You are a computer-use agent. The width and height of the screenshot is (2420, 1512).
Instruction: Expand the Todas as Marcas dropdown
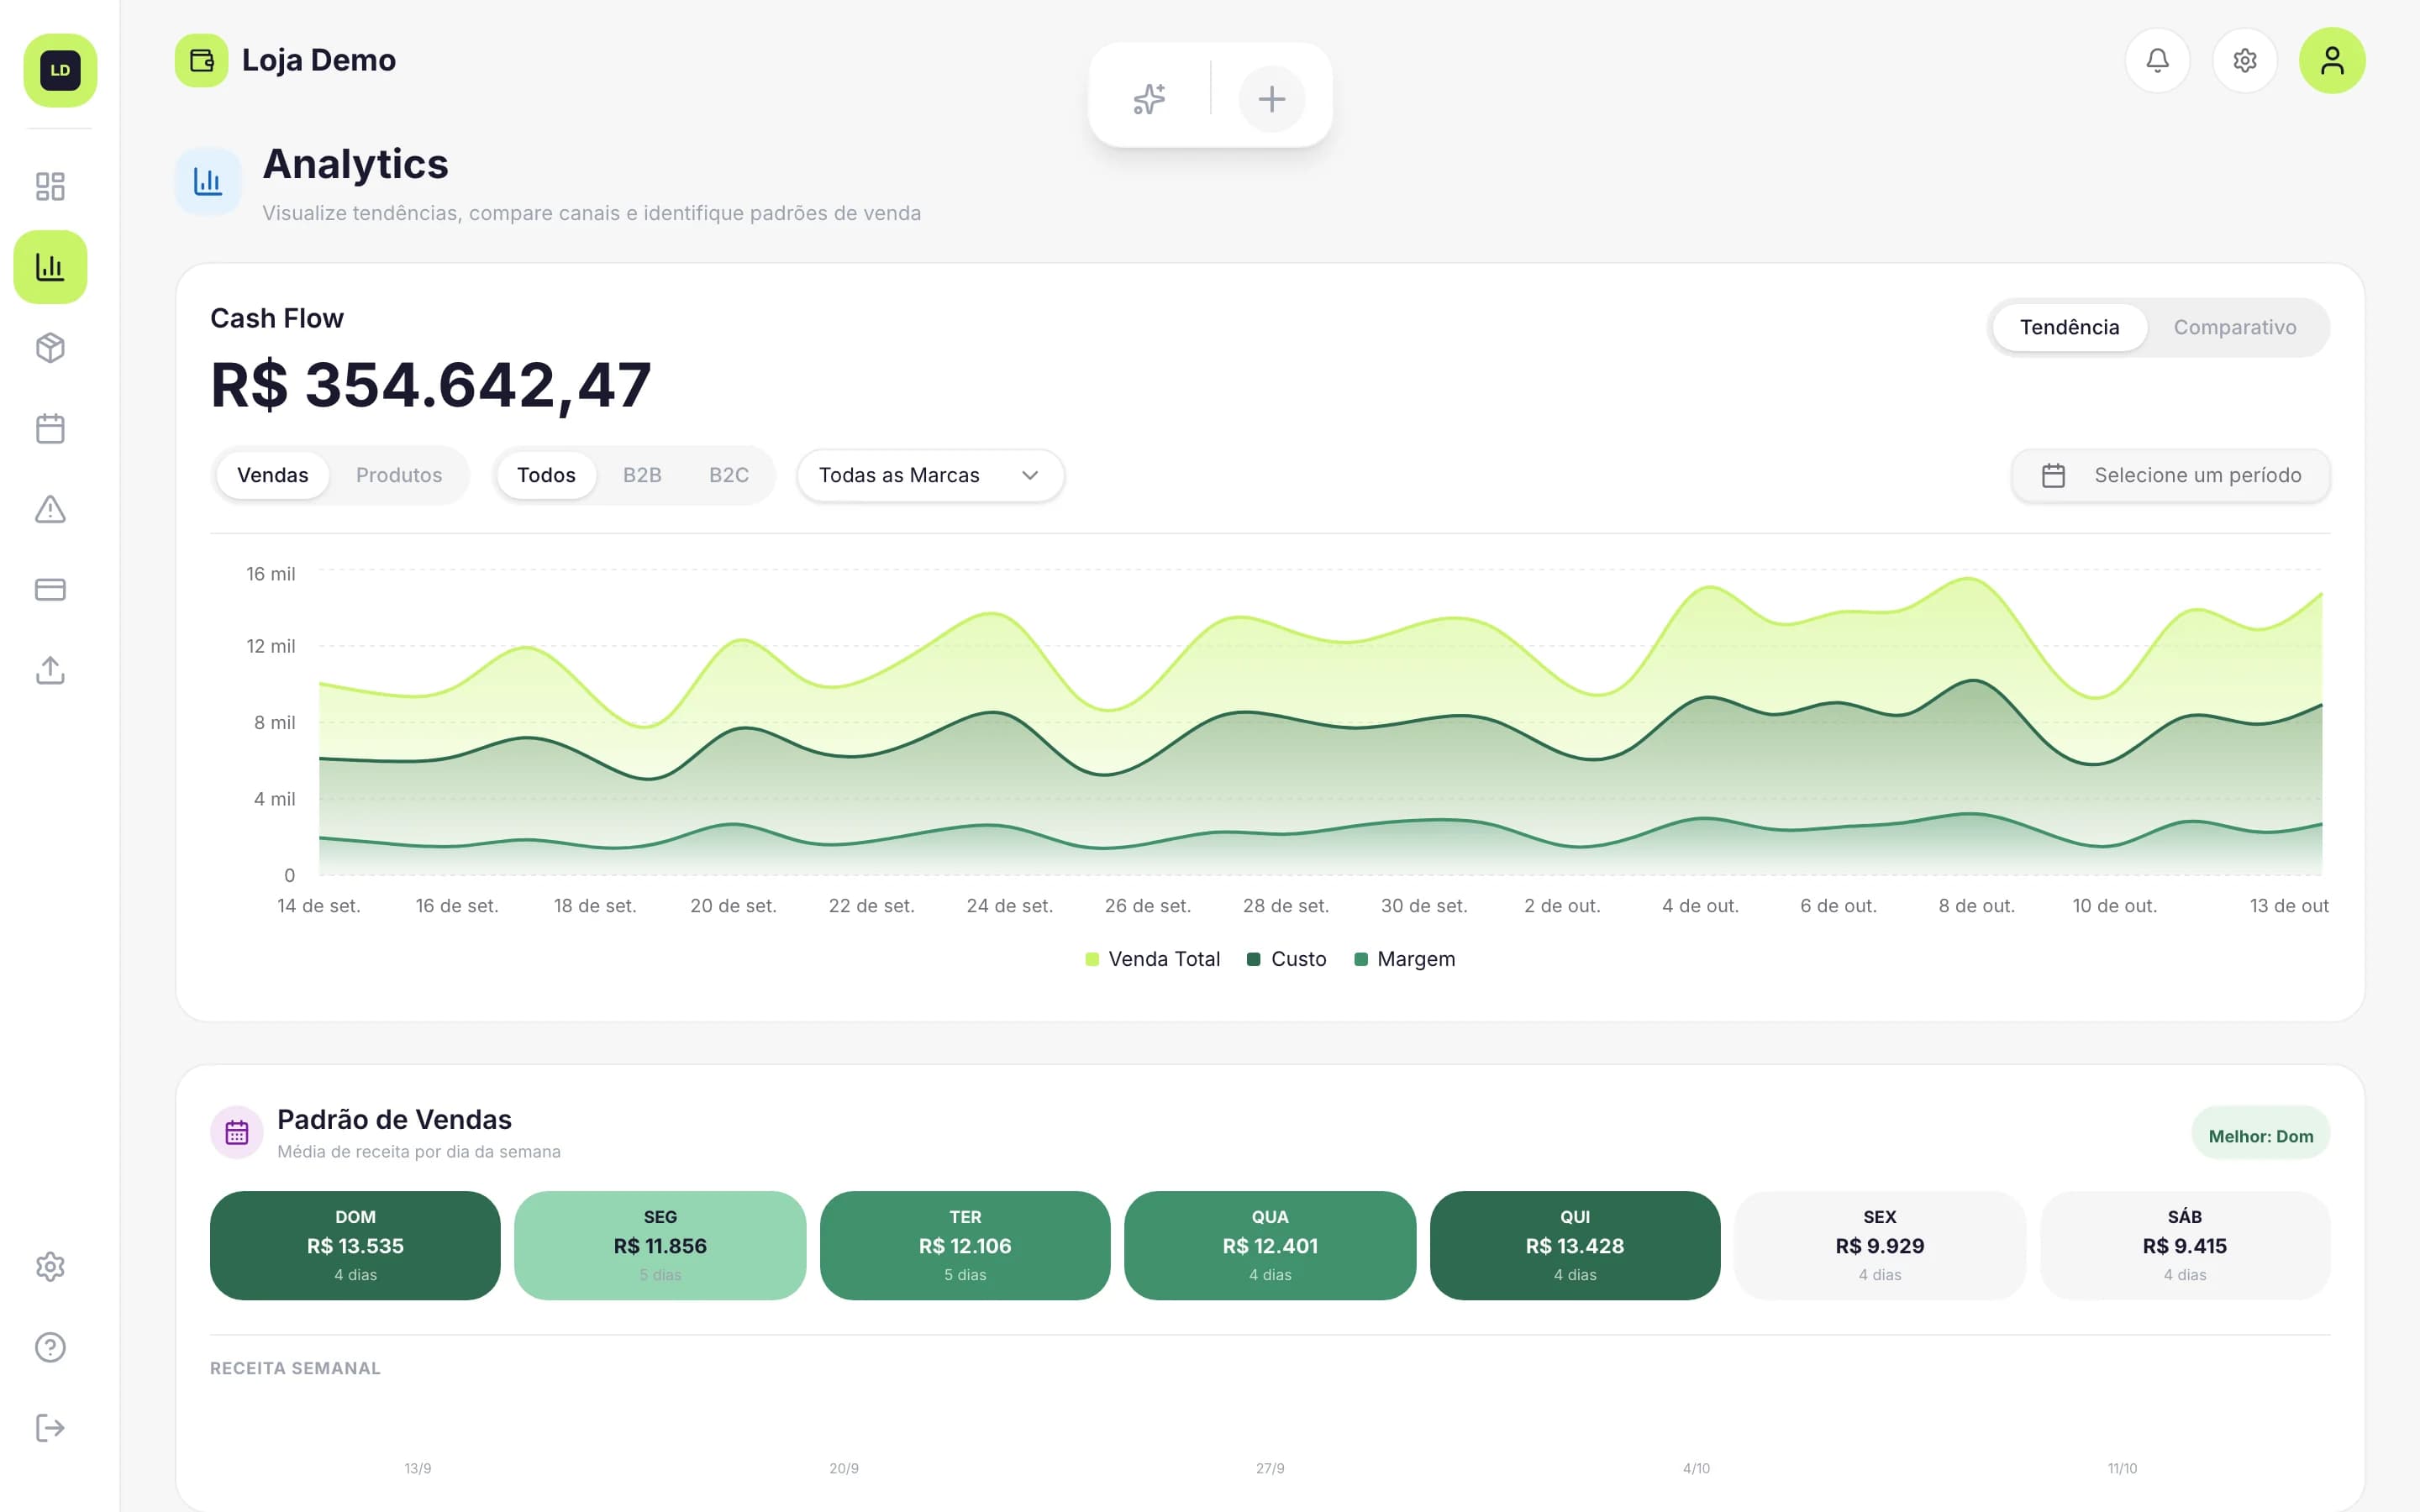[x=930, y=475]
